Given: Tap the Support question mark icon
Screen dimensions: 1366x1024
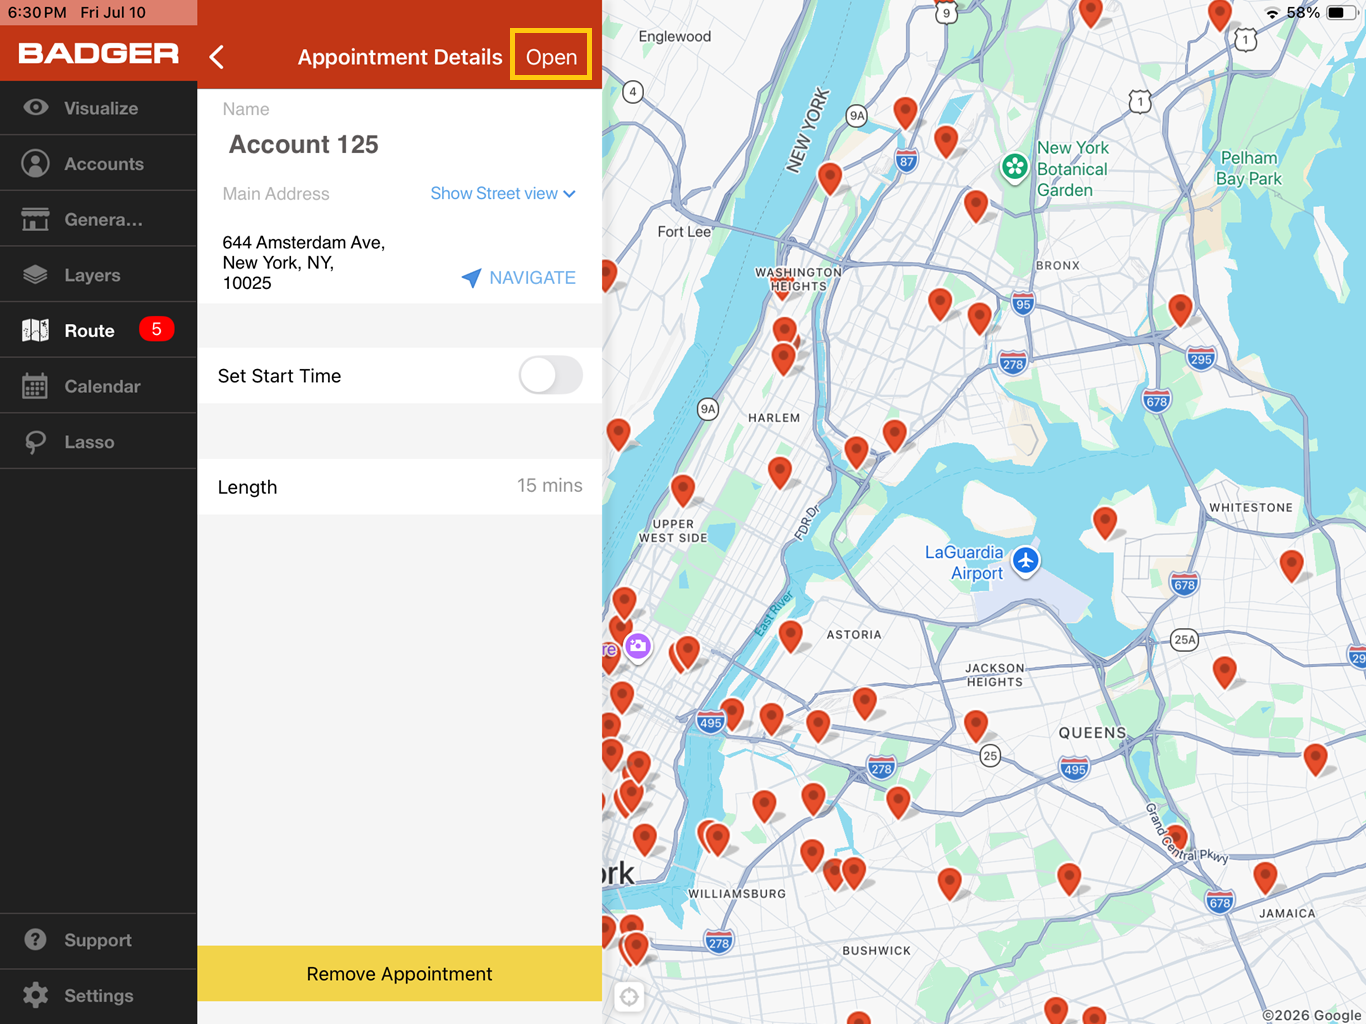Looking at the screenshot, I should click(x=36, y=939).
